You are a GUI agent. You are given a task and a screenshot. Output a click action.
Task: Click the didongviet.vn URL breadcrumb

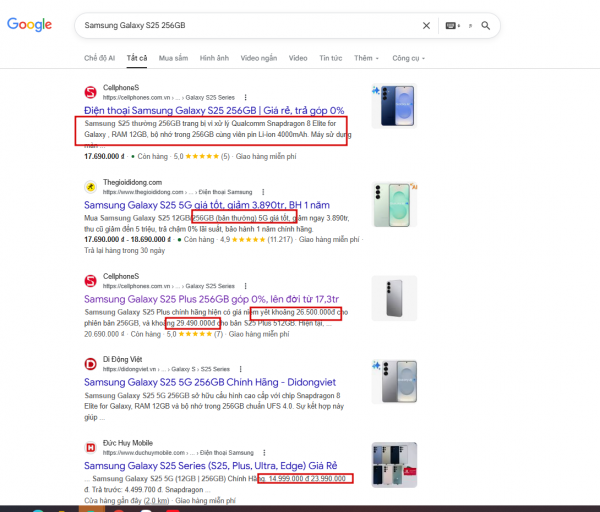pos(166,369)
